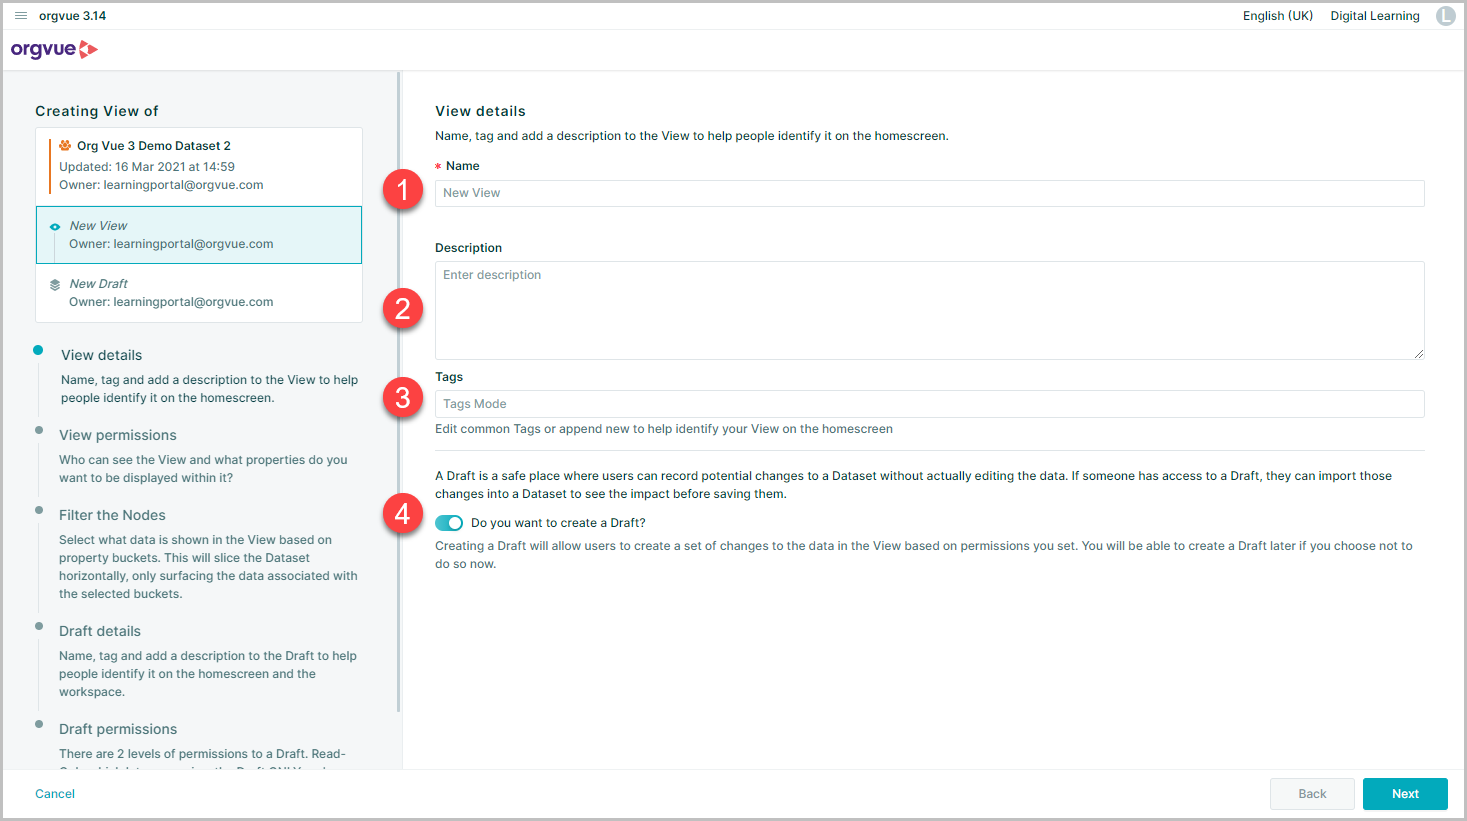Click into the Description text area
The image size is (1467, 821).
929,310
